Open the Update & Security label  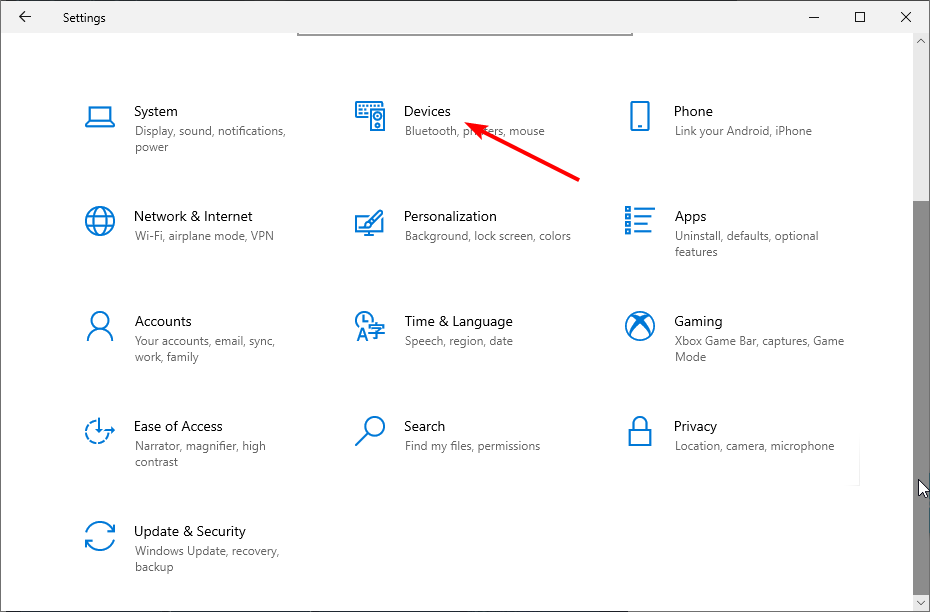pyautogui.click(x=190, y=531)
